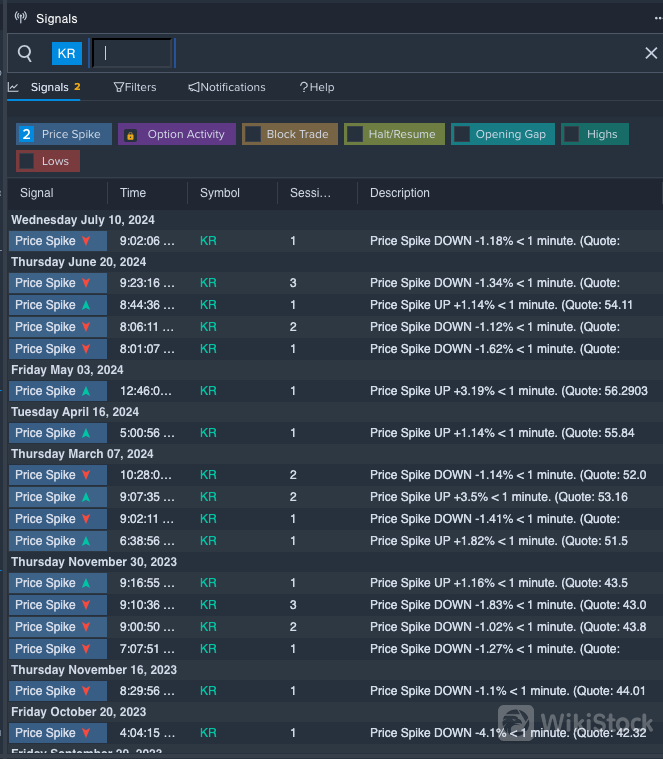The height and width of the screenshot is (759, 663).
Task: Enable the Opening Gap checkbox
Action: click(462, 134)
